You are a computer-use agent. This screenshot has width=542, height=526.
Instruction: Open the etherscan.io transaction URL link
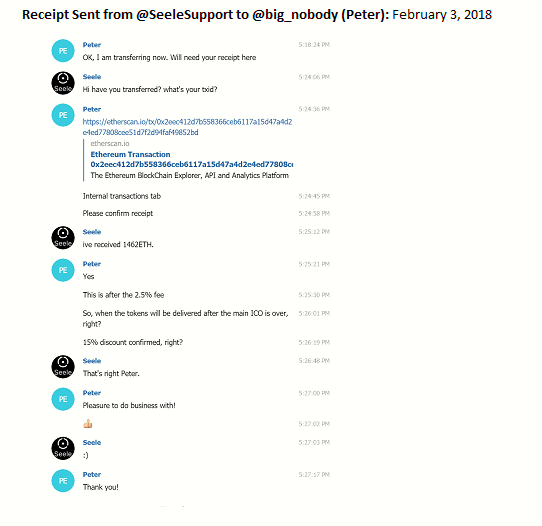click(x=187, y=127)
